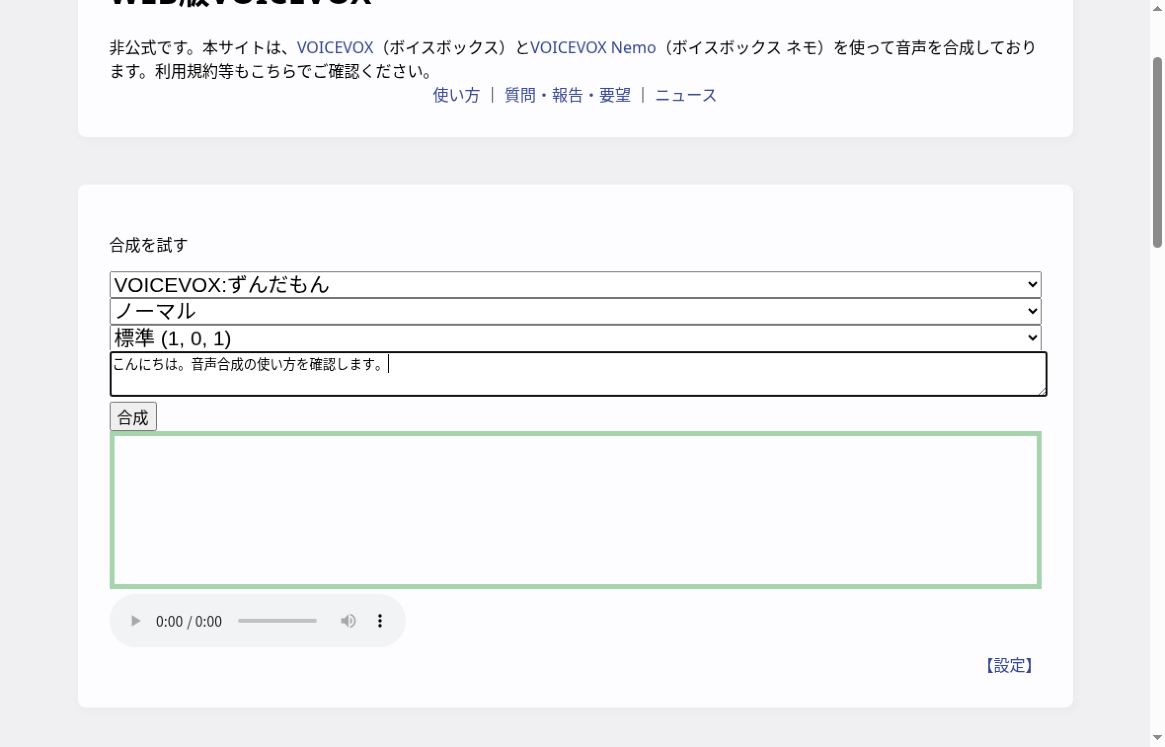Image resolution: width=1165 pixels, height=747 pixels.
Task: Play the synthesized audio
Action: 135,621
